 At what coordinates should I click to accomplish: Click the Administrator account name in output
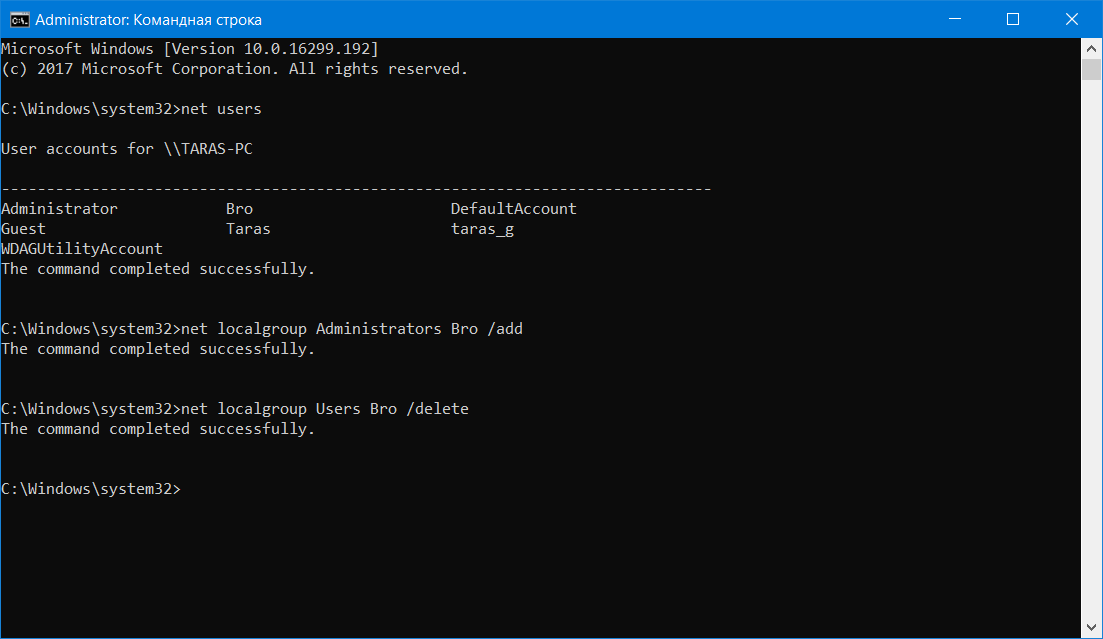[59, 209]
